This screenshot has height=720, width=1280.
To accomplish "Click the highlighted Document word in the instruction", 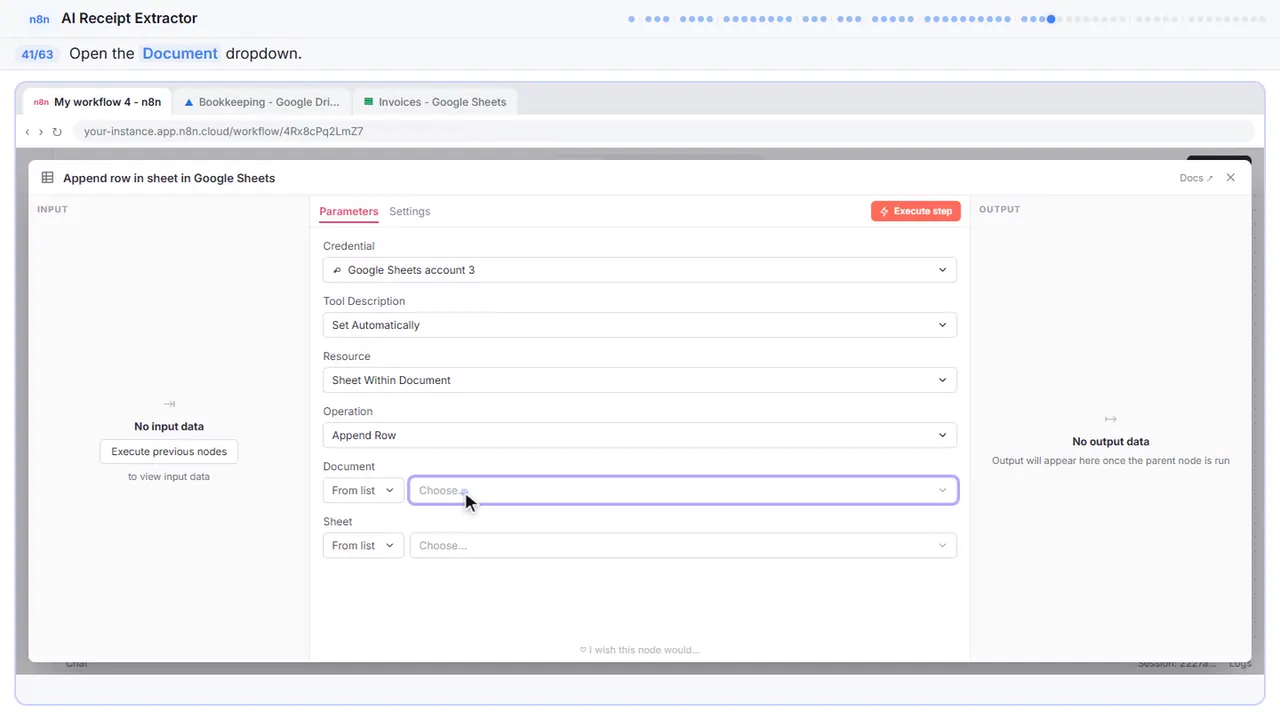I will click(180, 54).
